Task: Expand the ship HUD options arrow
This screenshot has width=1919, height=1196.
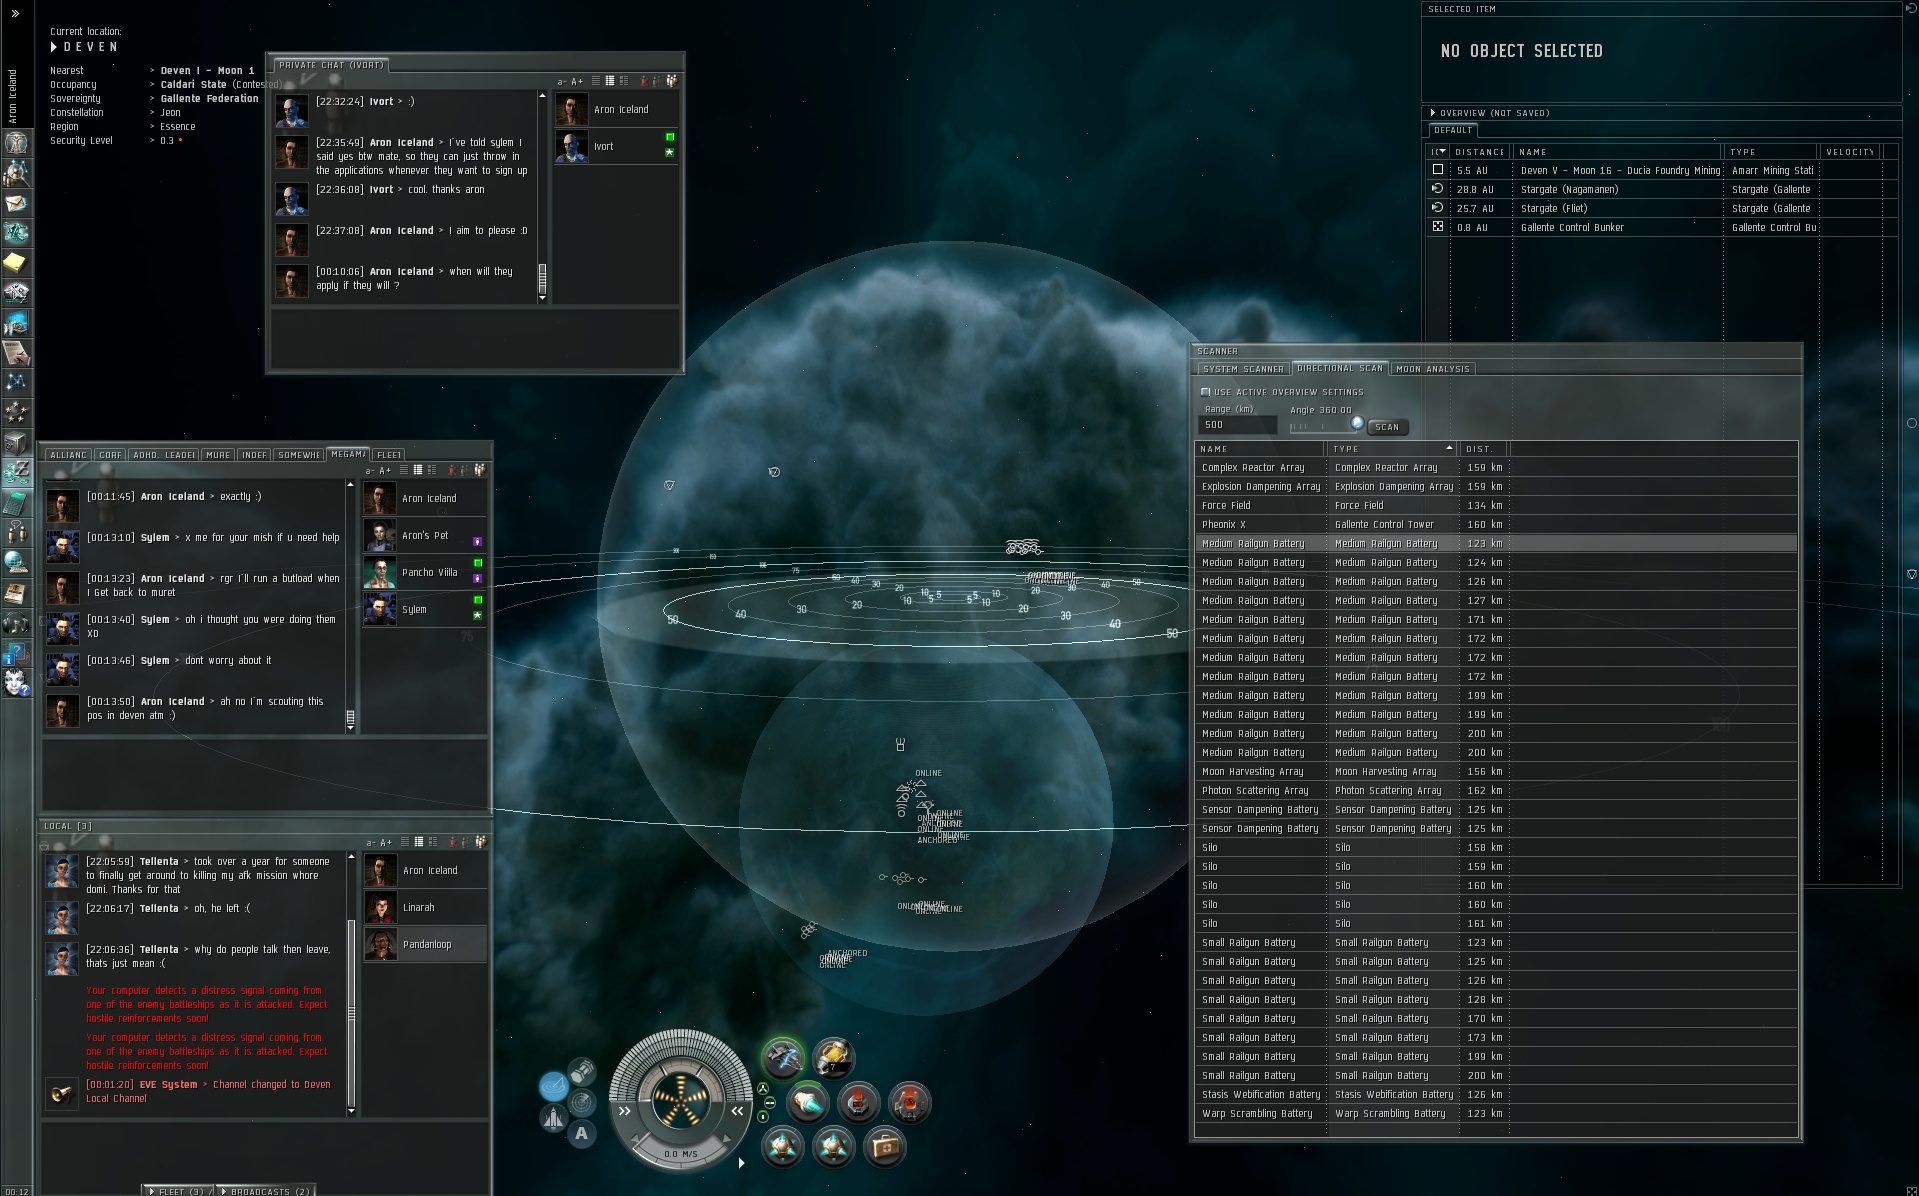Action: [x=741, y=1163]
